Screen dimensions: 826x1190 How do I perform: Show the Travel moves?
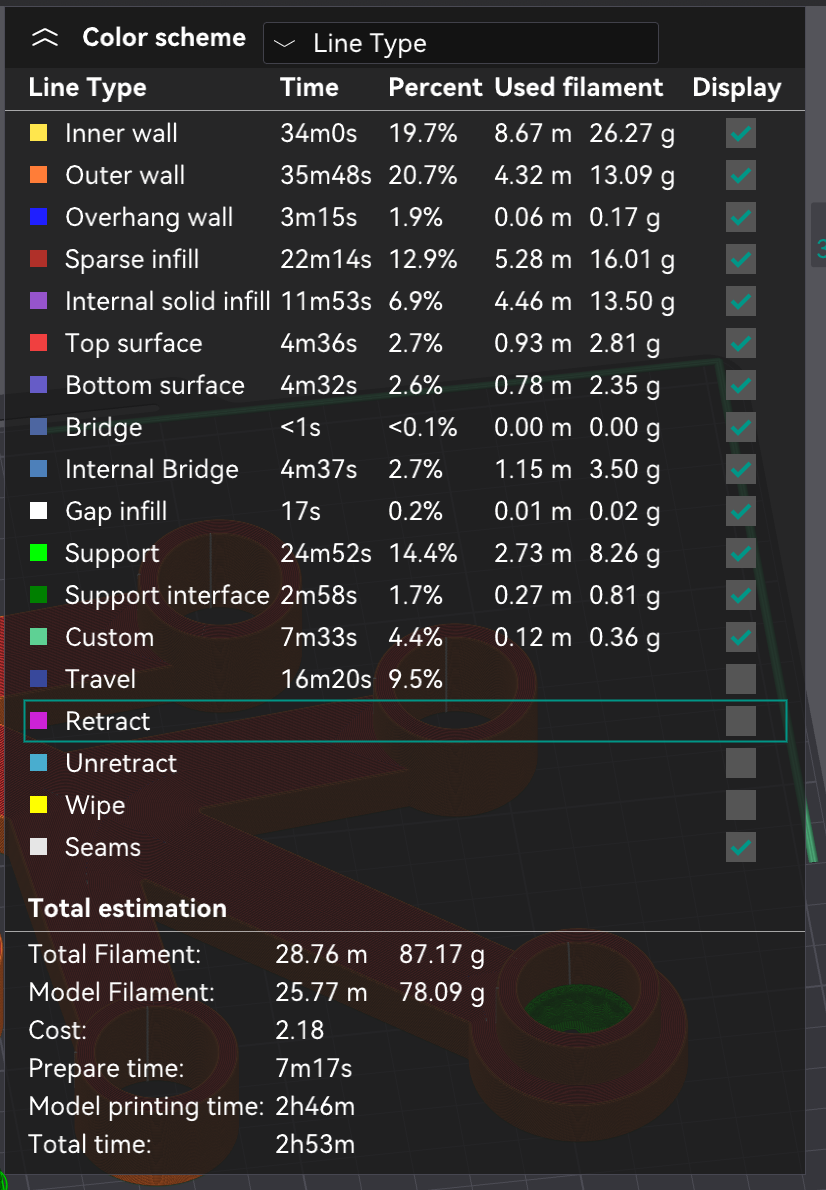(740, 678)
